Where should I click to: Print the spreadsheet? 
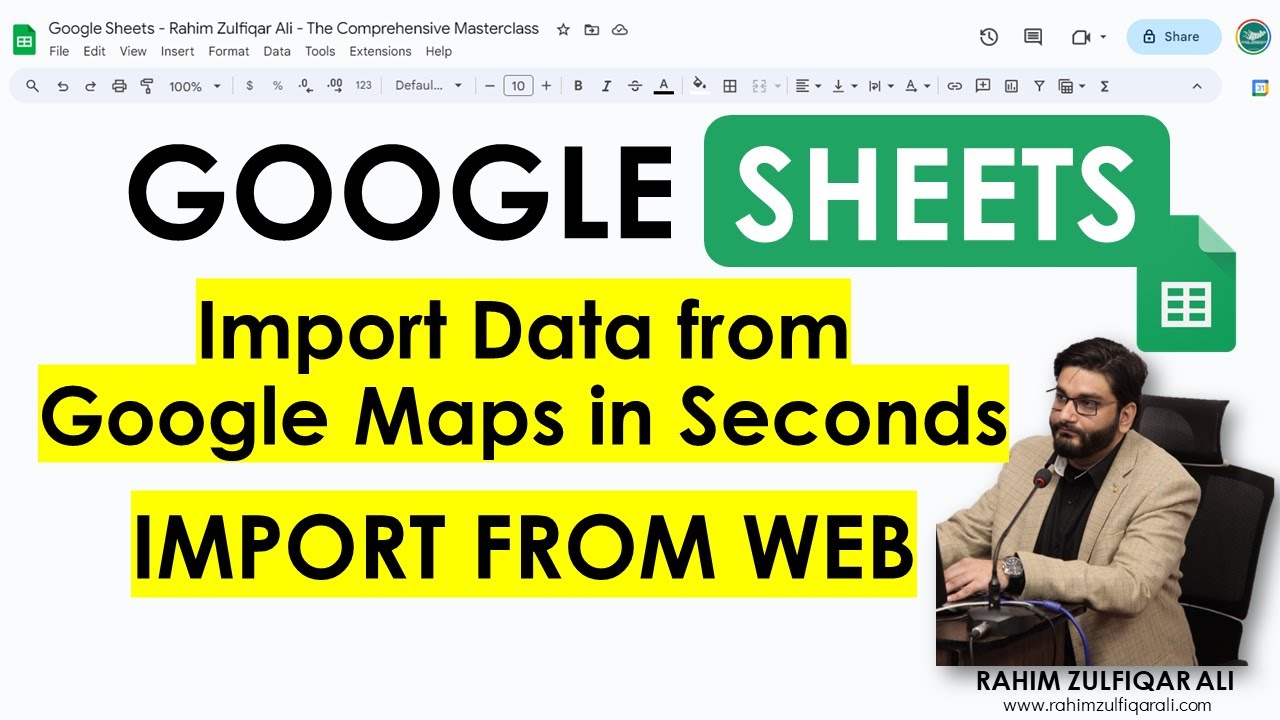click(x=119, y=86)
